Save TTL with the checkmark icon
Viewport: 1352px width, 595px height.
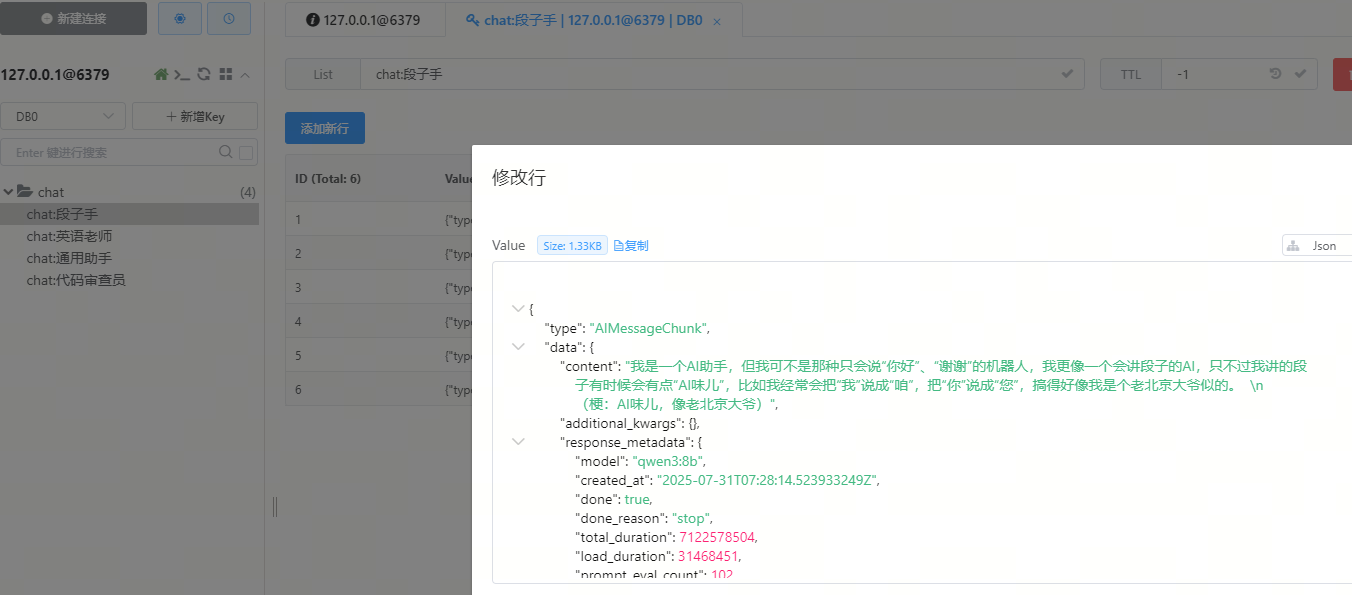1300,74
